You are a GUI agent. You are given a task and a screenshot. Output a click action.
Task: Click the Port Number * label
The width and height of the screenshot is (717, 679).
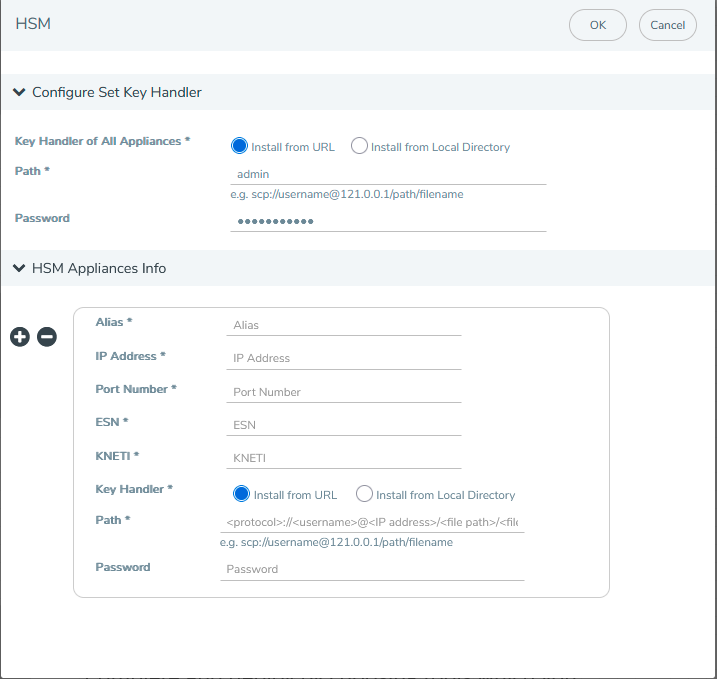tap(136, 389)
